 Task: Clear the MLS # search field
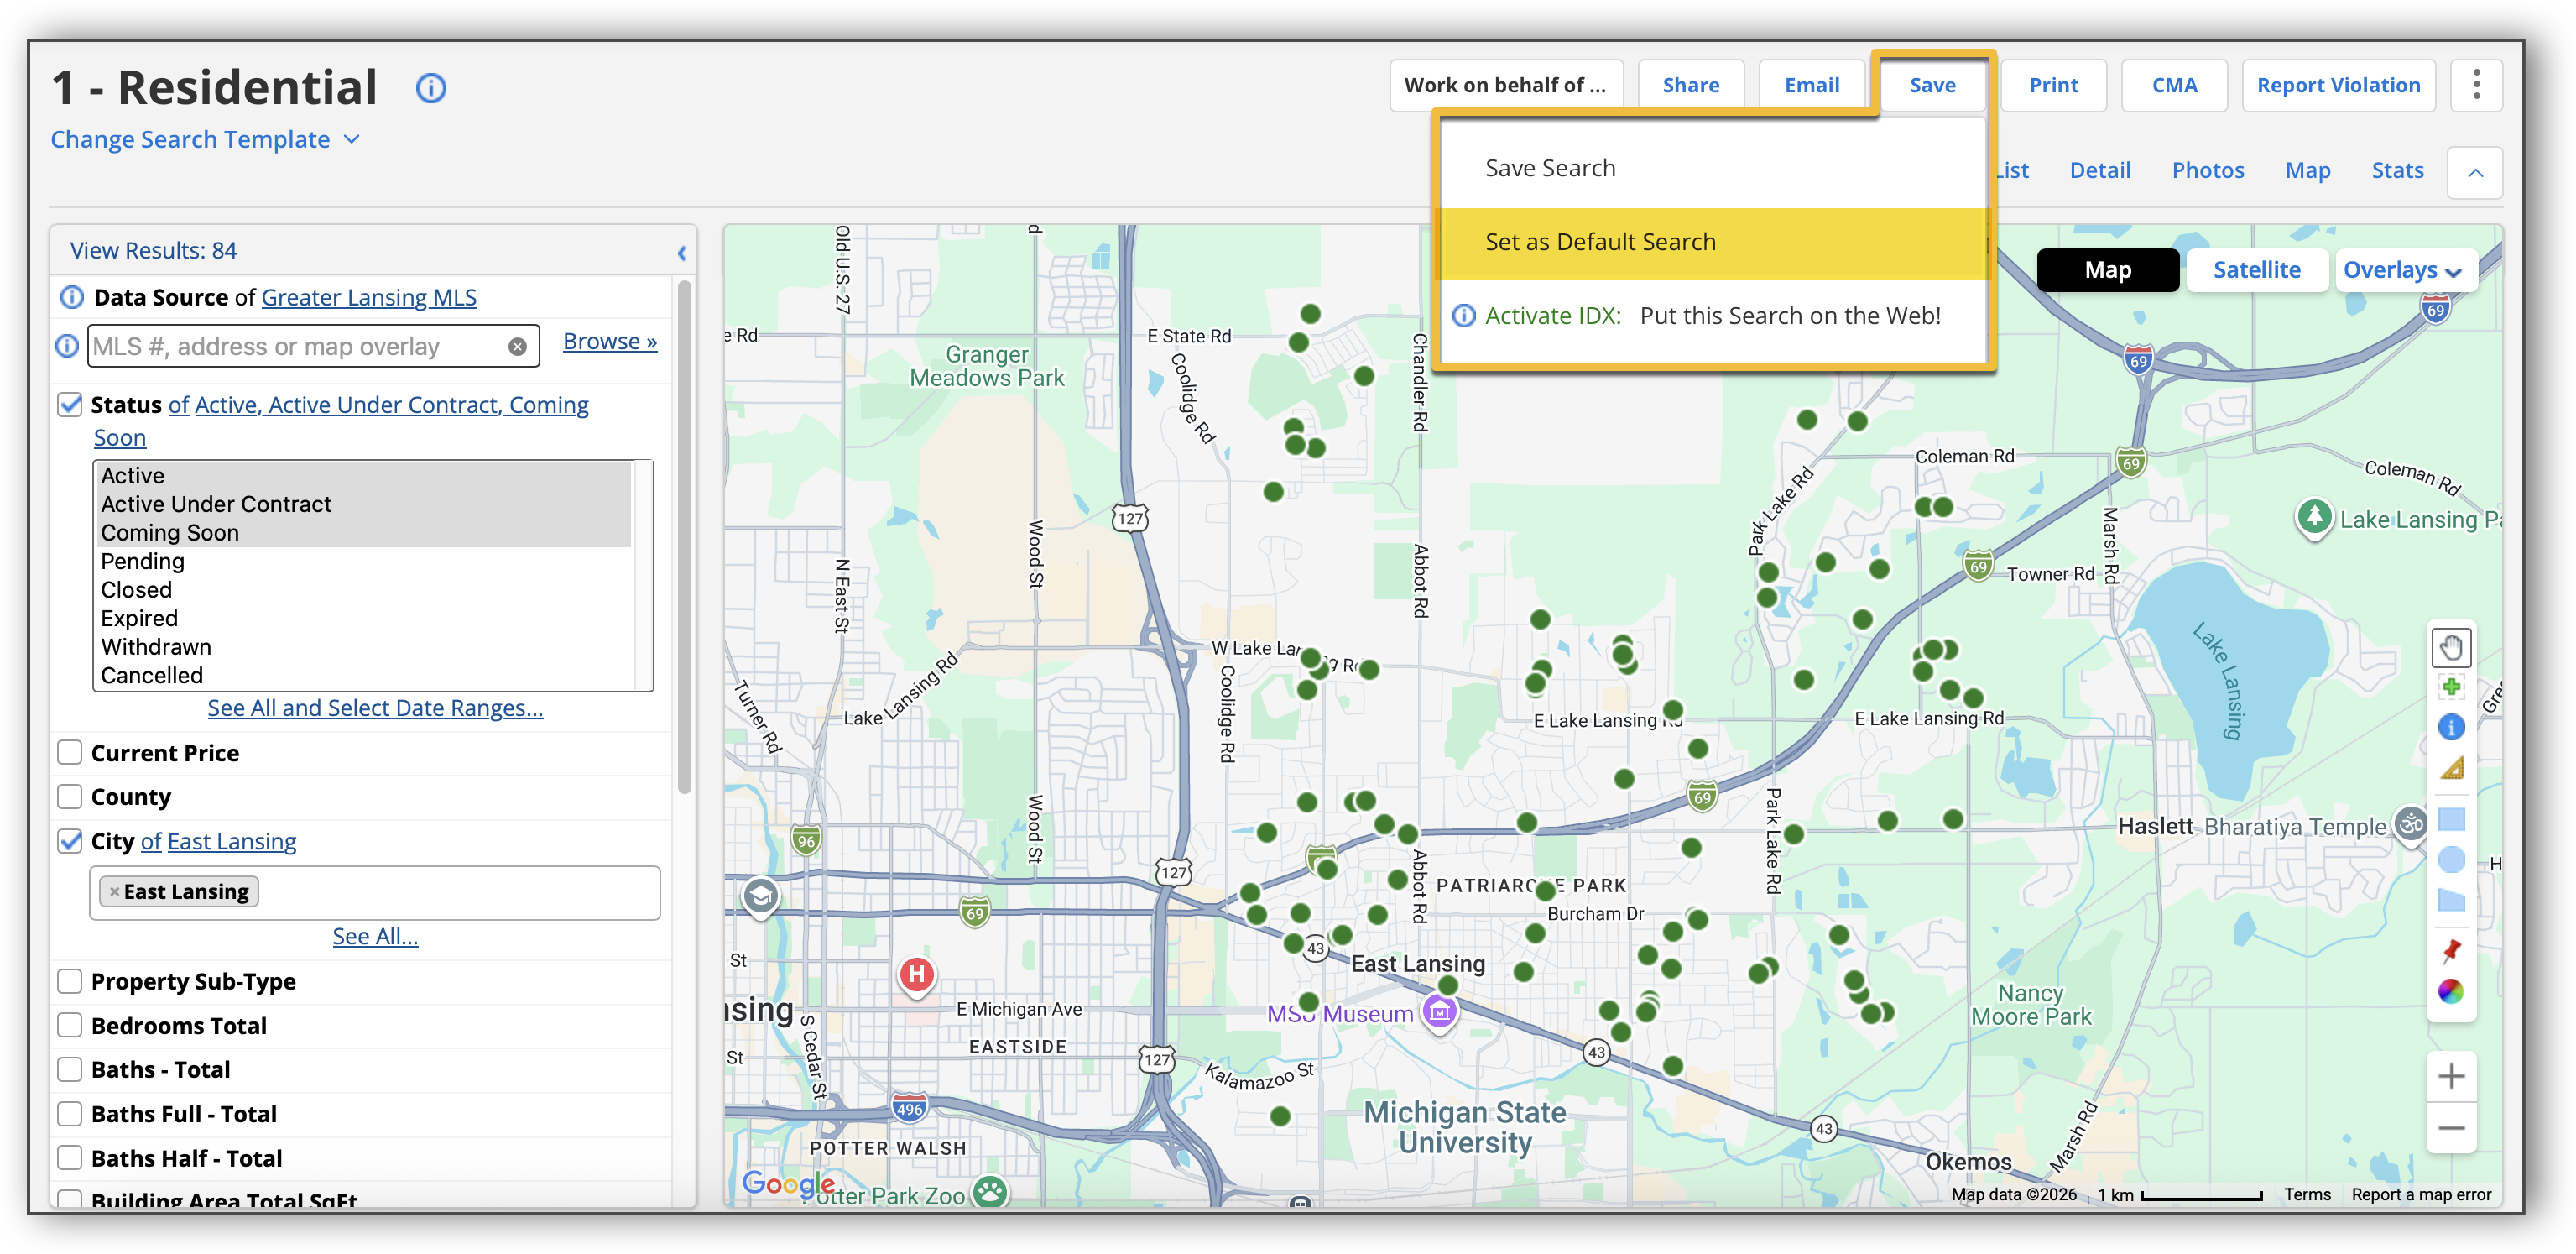pos(517,347)
